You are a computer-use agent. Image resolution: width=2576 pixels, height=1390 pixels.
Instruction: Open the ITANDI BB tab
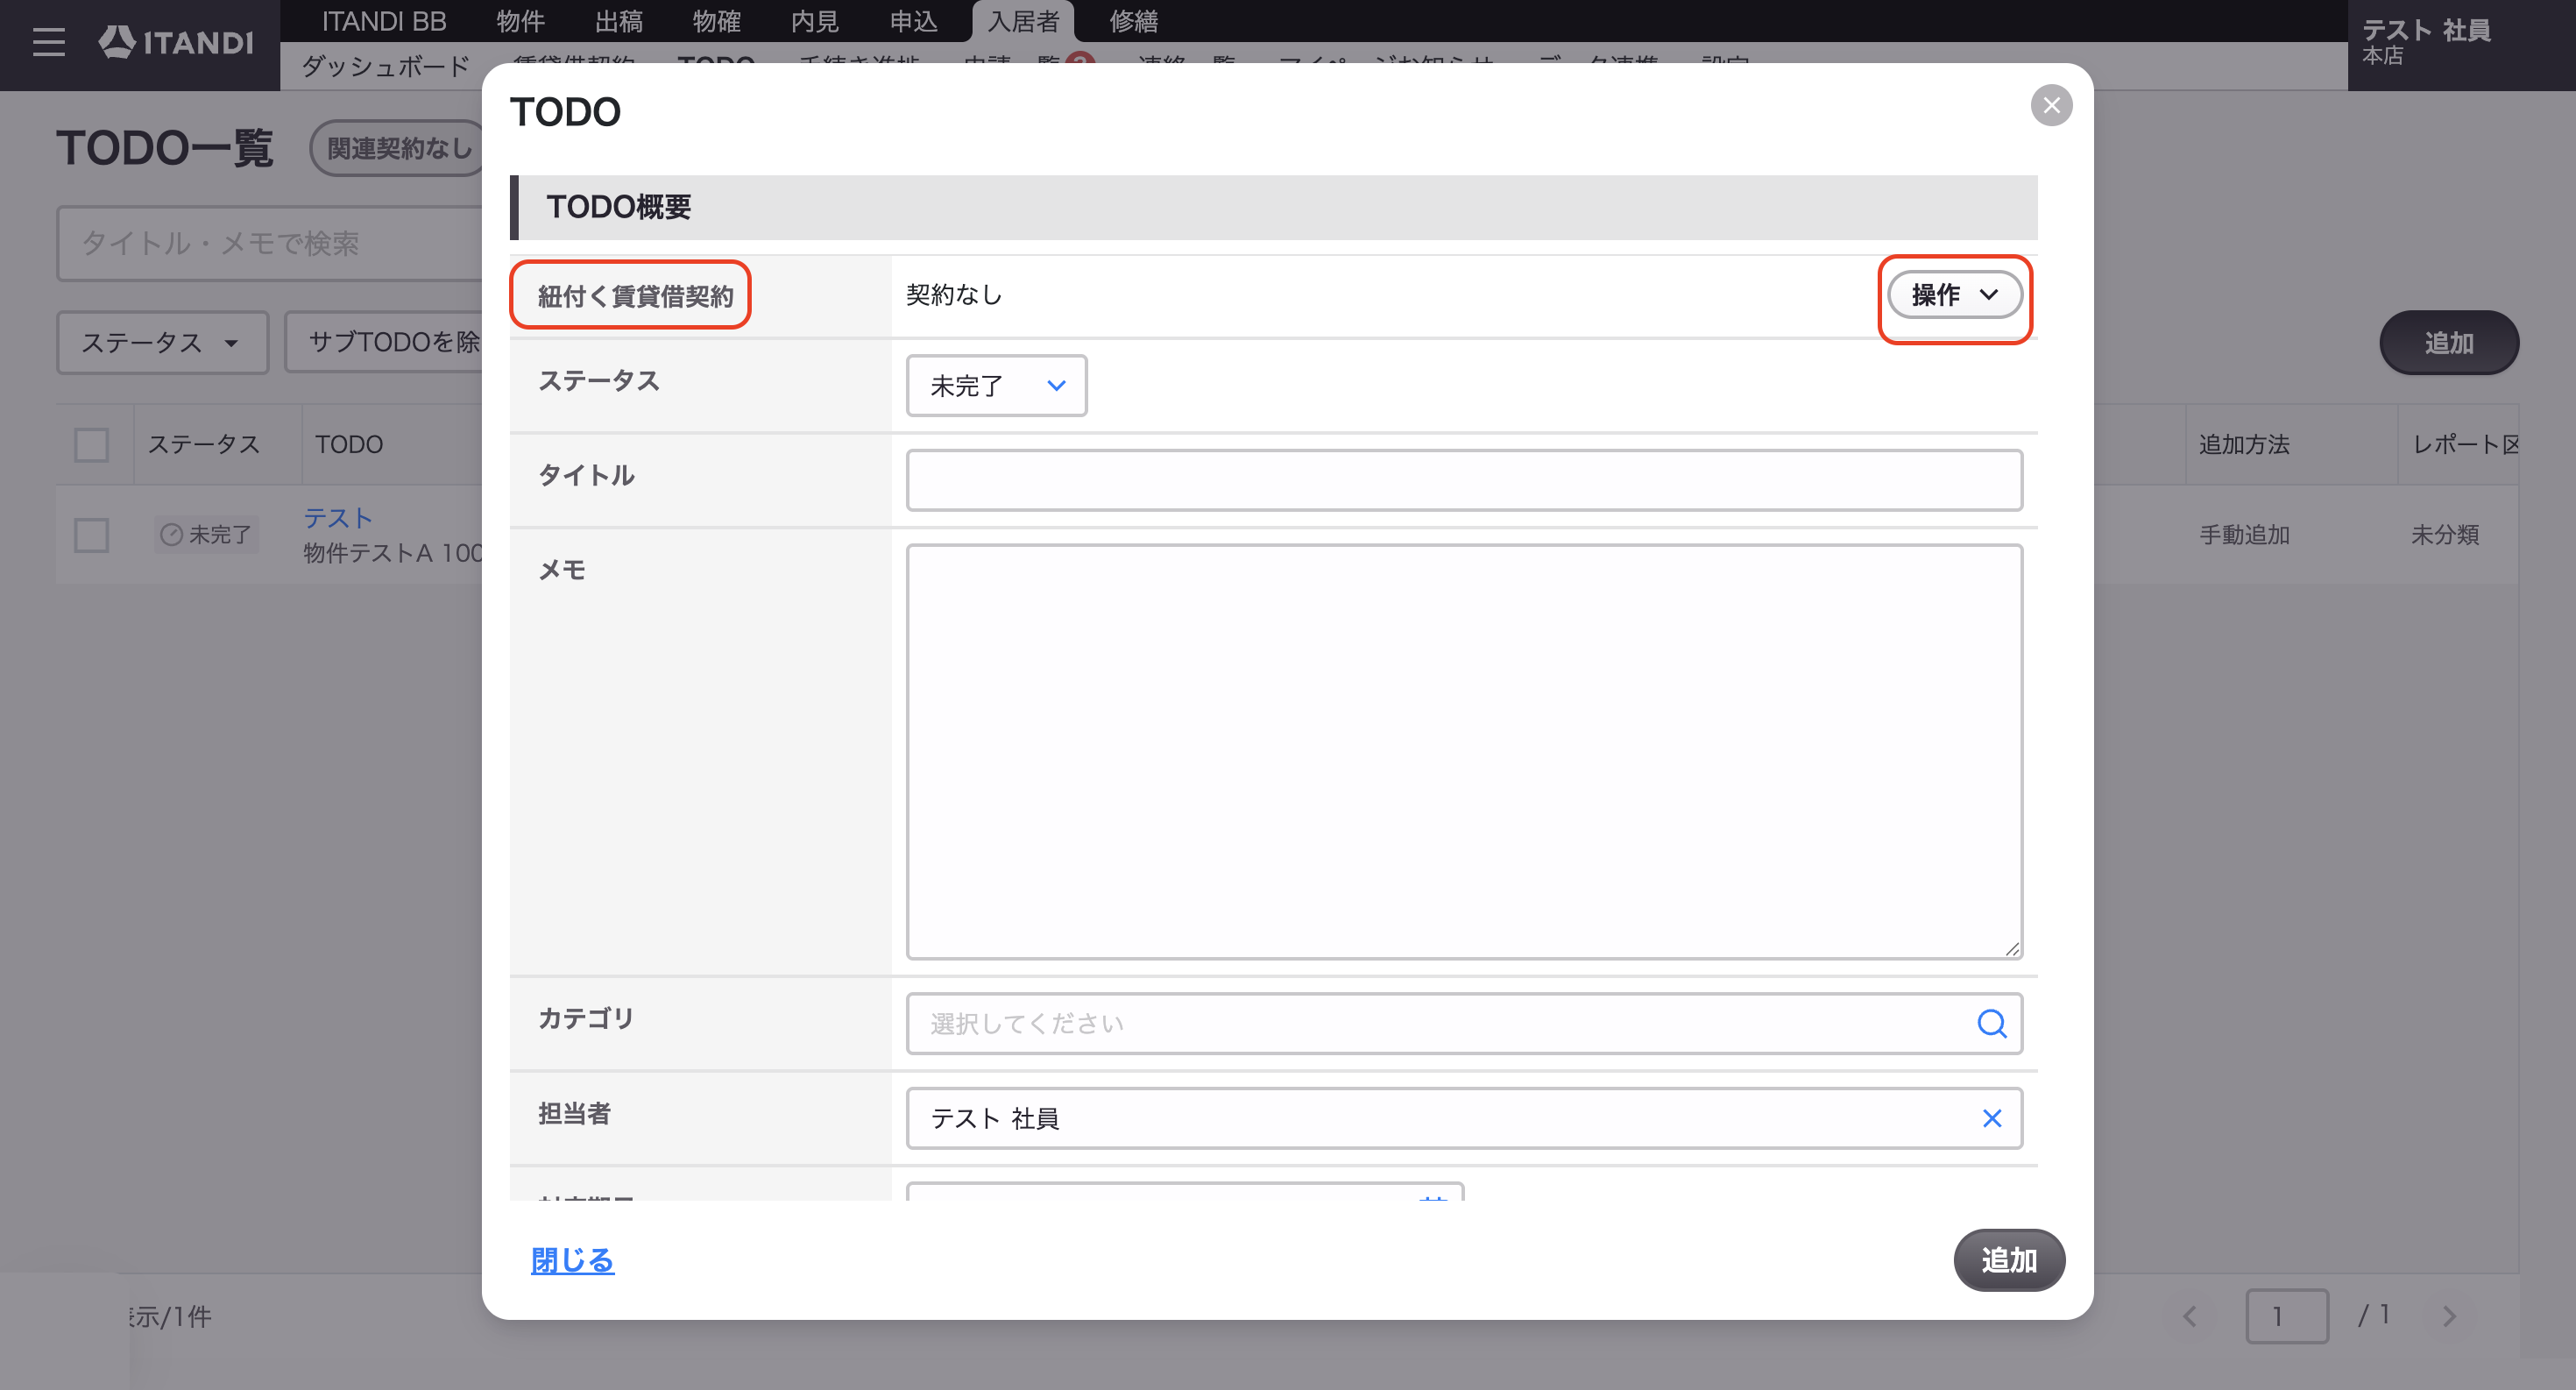coord(384,21)
